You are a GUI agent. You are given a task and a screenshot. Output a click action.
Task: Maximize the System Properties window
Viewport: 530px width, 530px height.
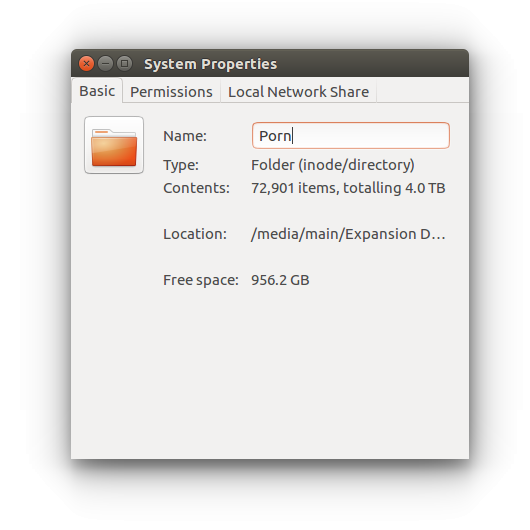point(124,64)
